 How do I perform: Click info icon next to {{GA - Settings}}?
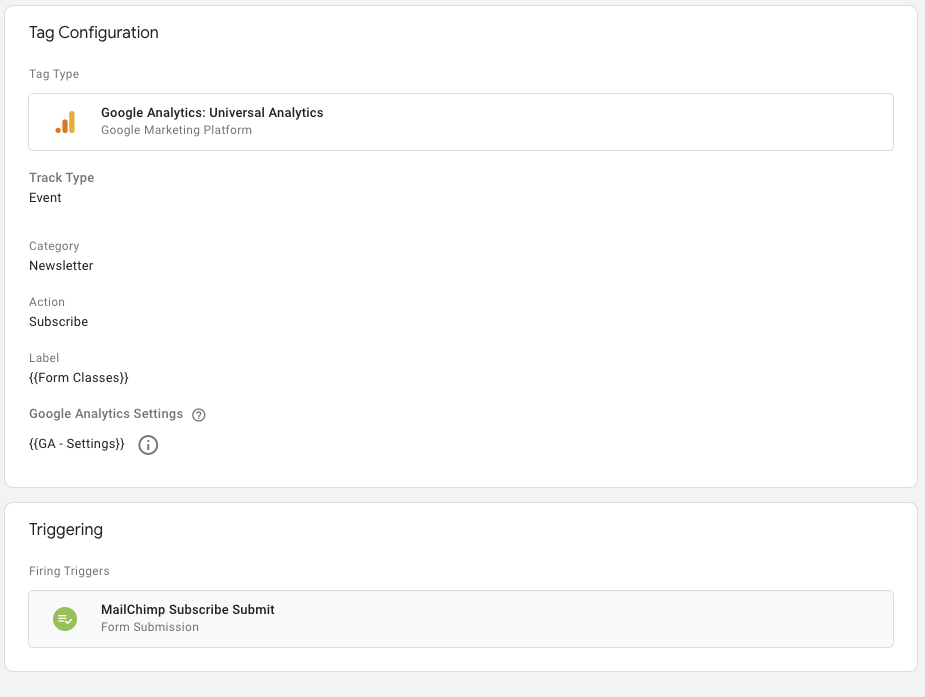[x=148, y=445]
